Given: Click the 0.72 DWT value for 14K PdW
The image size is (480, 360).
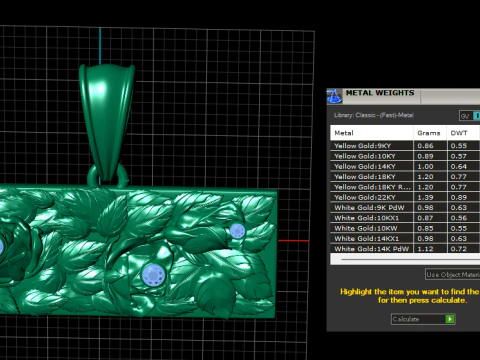Looking at the screenshot, I should 459,249.
